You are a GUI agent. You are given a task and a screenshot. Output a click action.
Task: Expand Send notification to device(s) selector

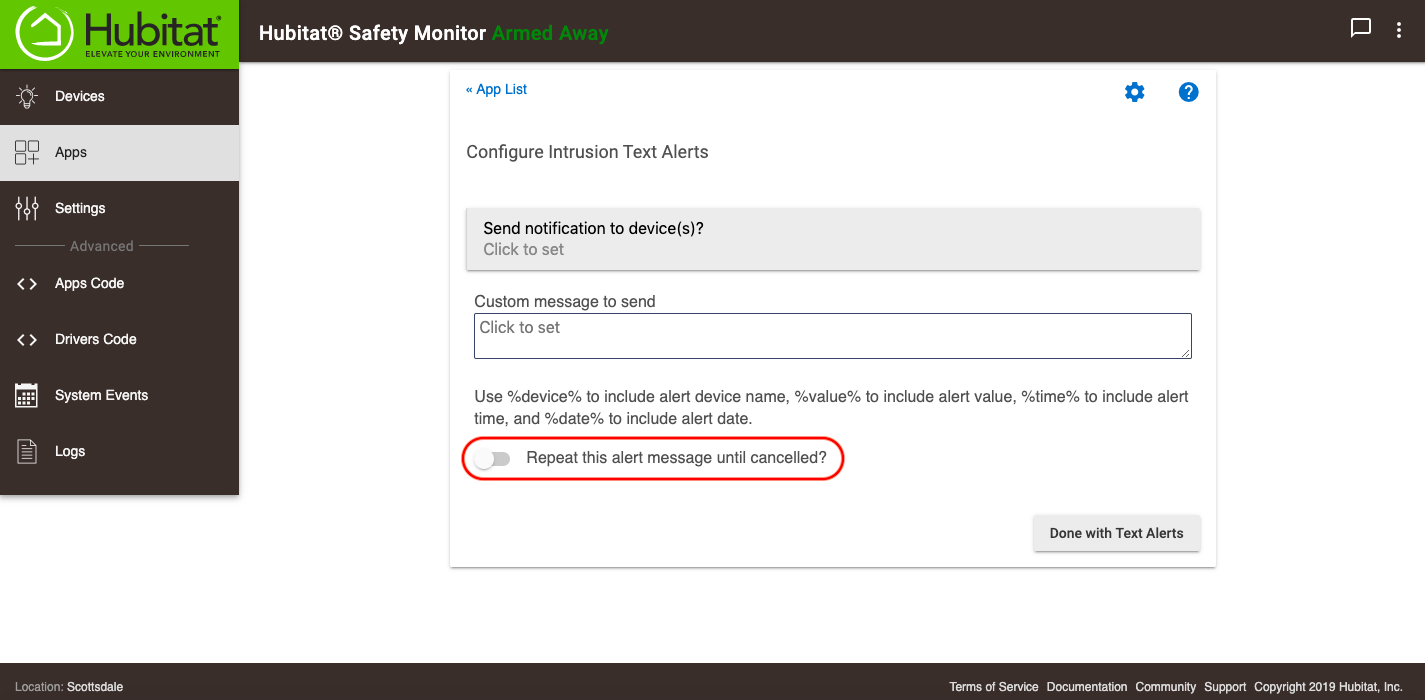click(833, 239)
